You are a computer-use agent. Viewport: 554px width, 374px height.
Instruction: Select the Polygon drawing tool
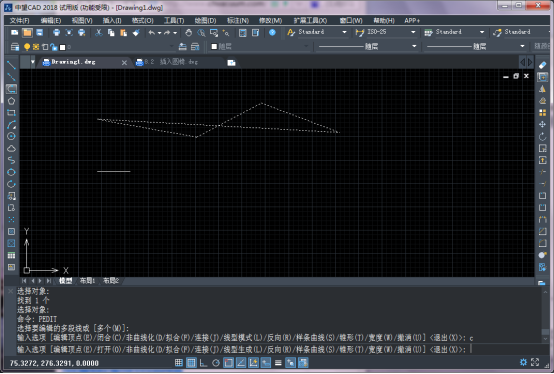(x=11, y=101)
